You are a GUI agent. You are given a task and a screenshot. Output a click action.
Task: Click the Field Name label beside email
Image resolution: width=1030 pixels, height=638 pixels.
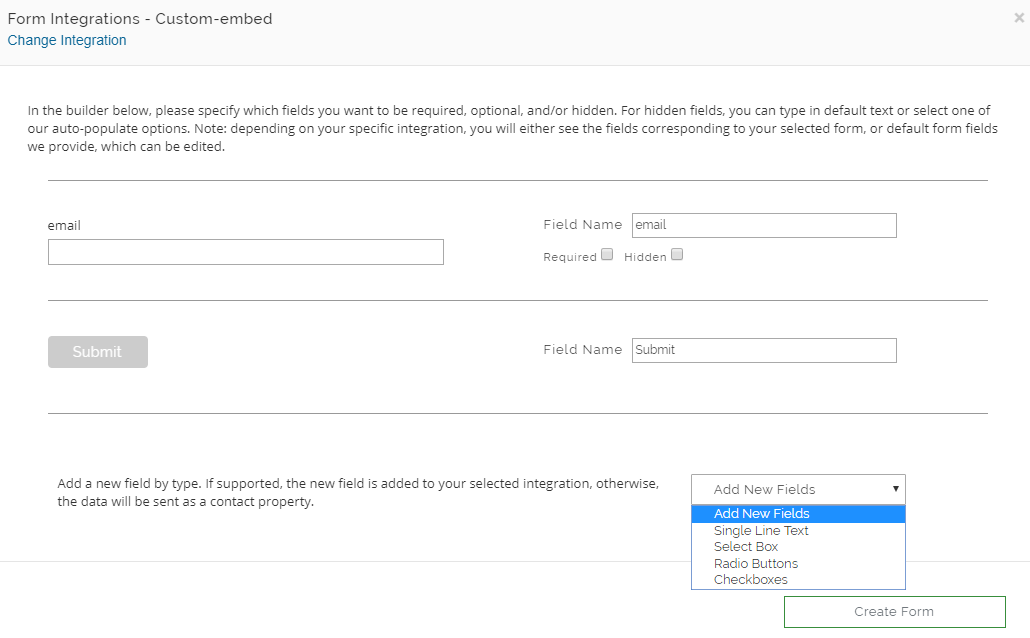coord(583,224)
